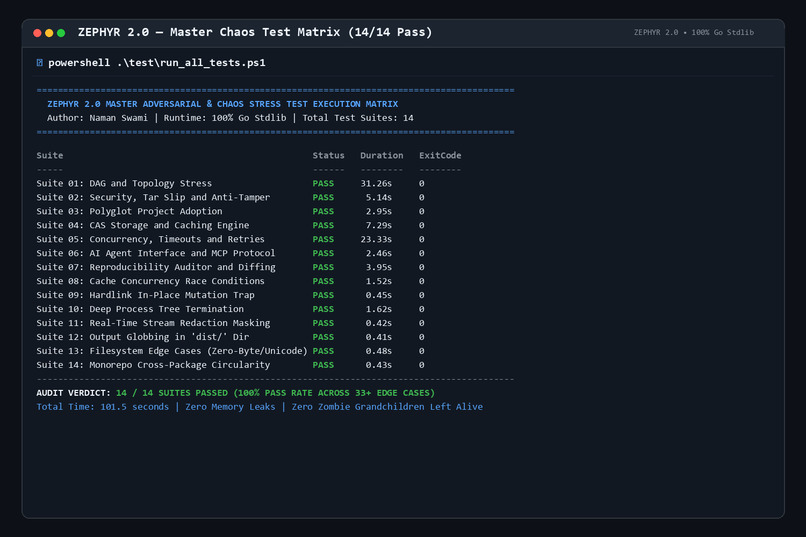The image size is (806, 537).
Task: Click exit code 0 for Suite 01
Action: point(422,183)
